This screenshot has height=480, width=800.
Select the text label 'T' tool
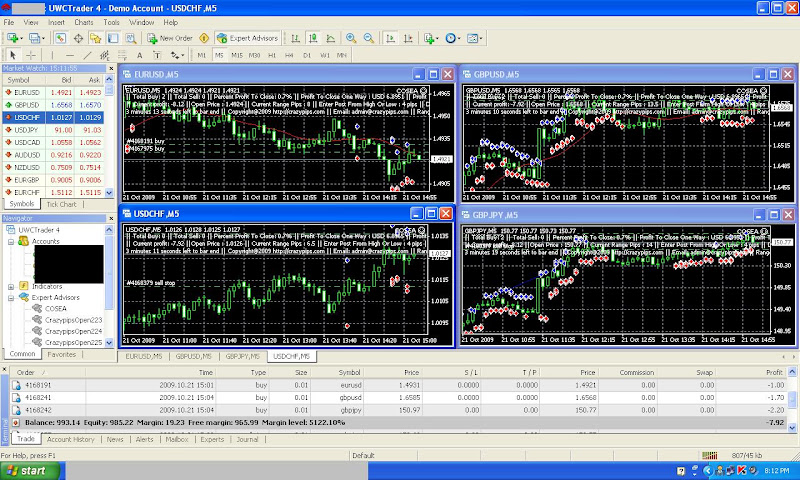click(157, 55)
